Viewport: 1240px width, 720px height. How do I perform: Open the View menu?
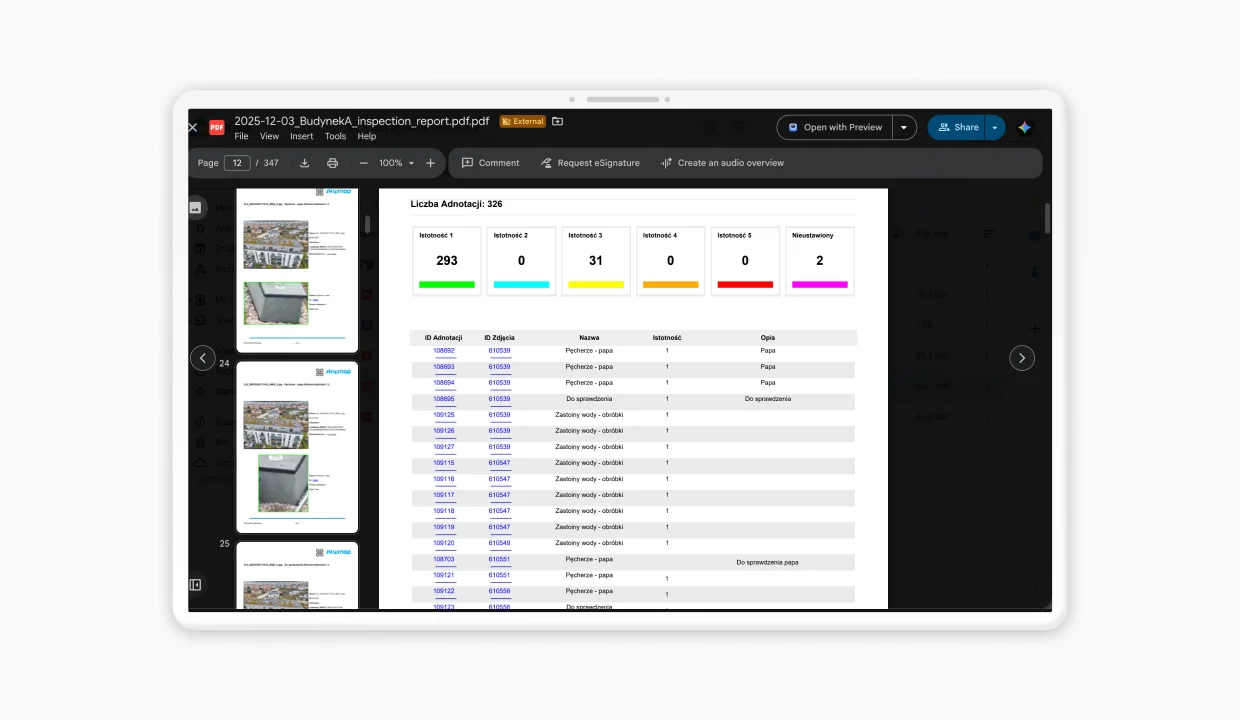tap(270, 136)
